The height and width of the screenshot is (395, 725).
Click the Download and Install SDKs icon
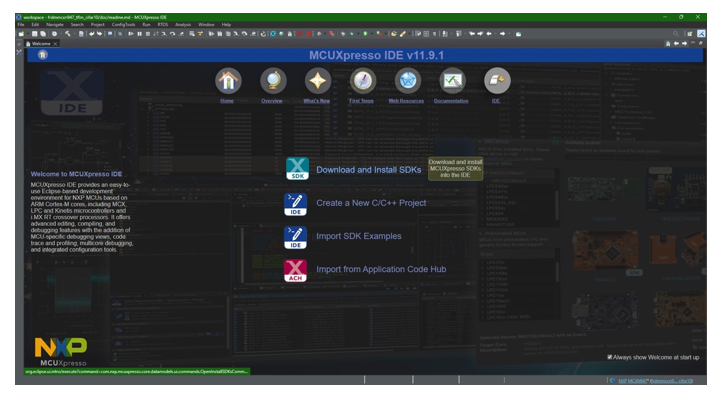pyautogui.click(x=297, y=169)
